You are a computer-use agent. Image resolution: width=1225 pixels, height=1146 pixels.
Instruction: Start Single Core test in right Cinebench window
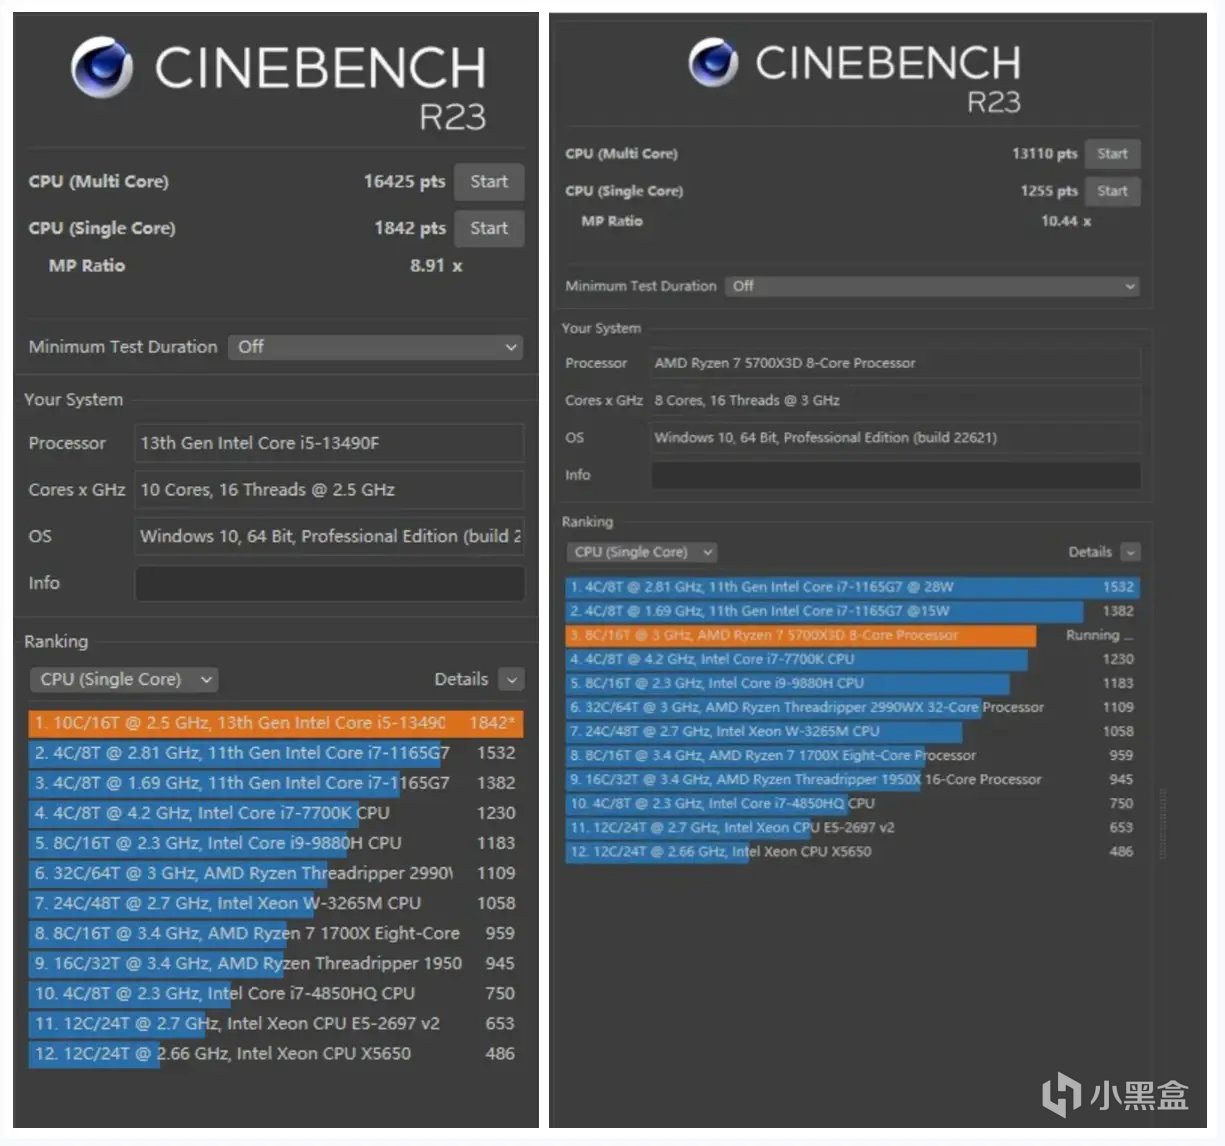[1112, 191]
